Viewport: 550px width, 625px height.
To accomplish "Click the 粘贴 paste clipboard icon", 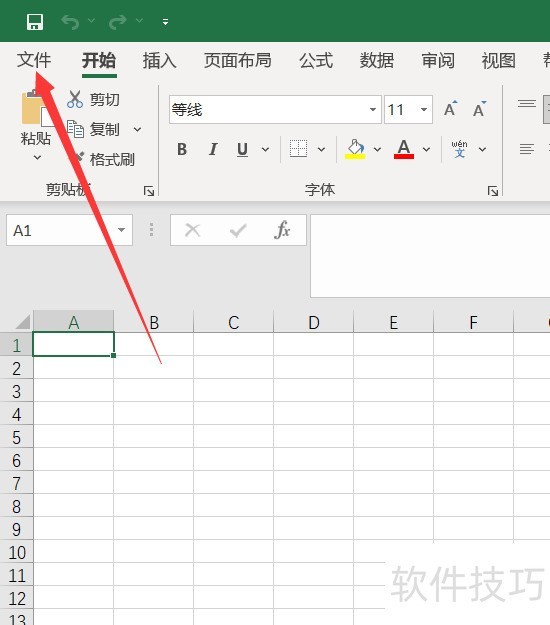I will [x=36, y=108].
